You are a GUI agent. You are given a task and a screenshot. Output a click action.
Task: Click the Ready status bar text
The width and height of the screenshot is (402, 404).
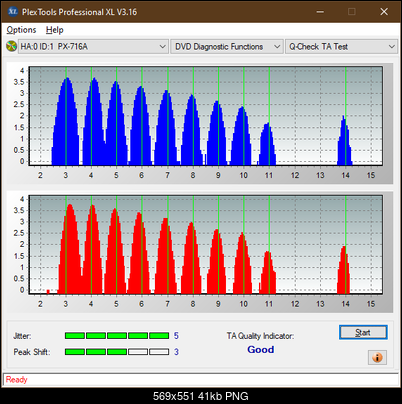[16, 380]
